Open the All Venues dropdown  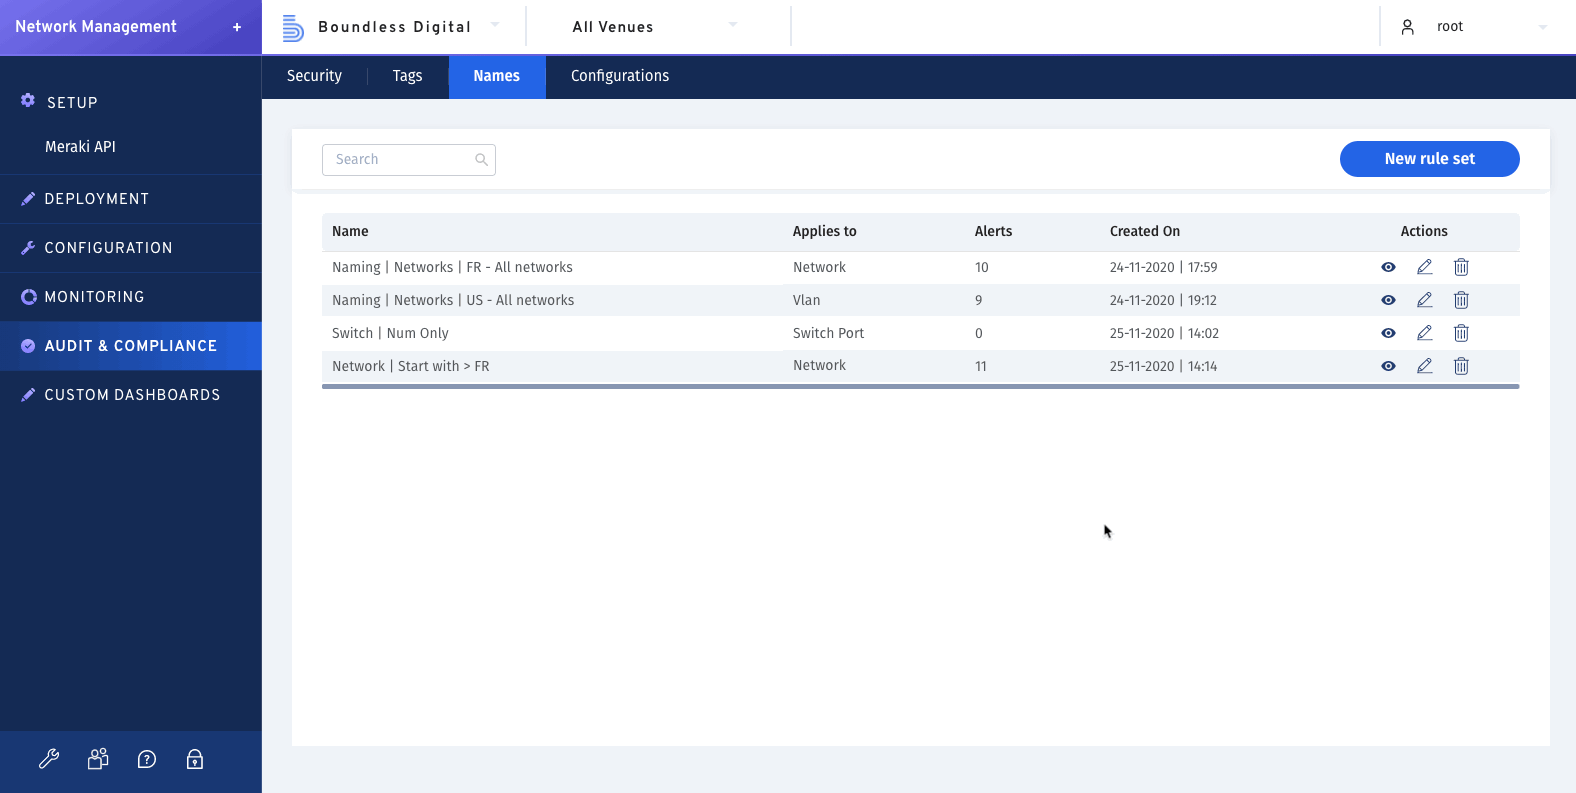(733, 25)
